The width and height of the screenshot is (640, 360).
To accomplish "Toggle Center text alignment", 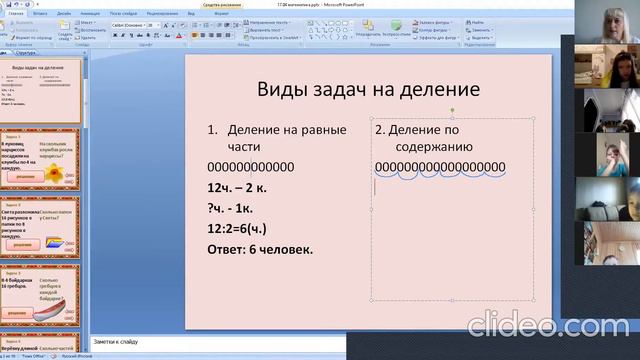I will click(203, 36).
